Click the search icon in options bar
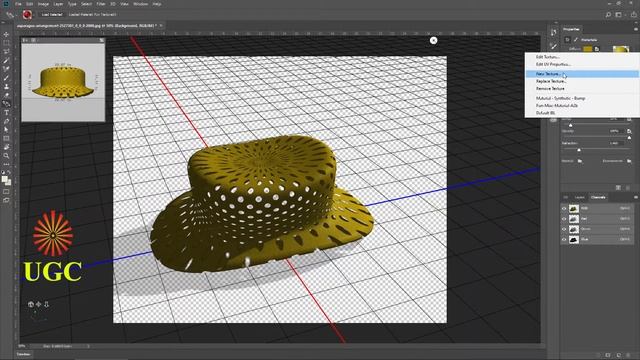 coord(608,15)
